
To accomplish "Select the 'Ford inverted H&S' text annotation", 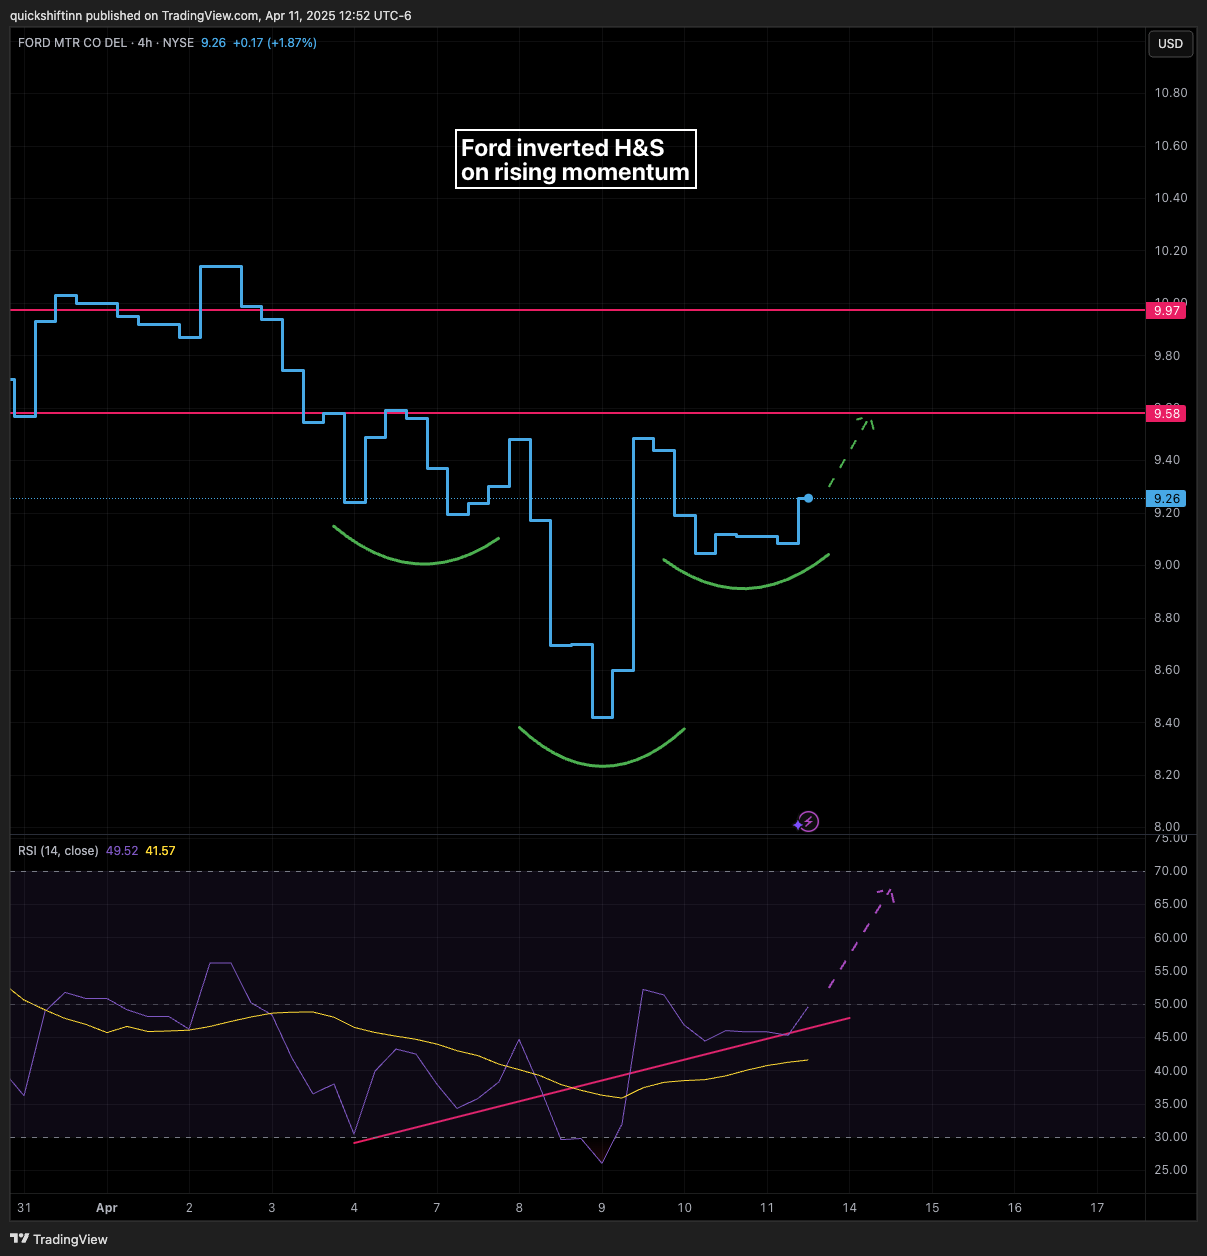I will [575, 159].
